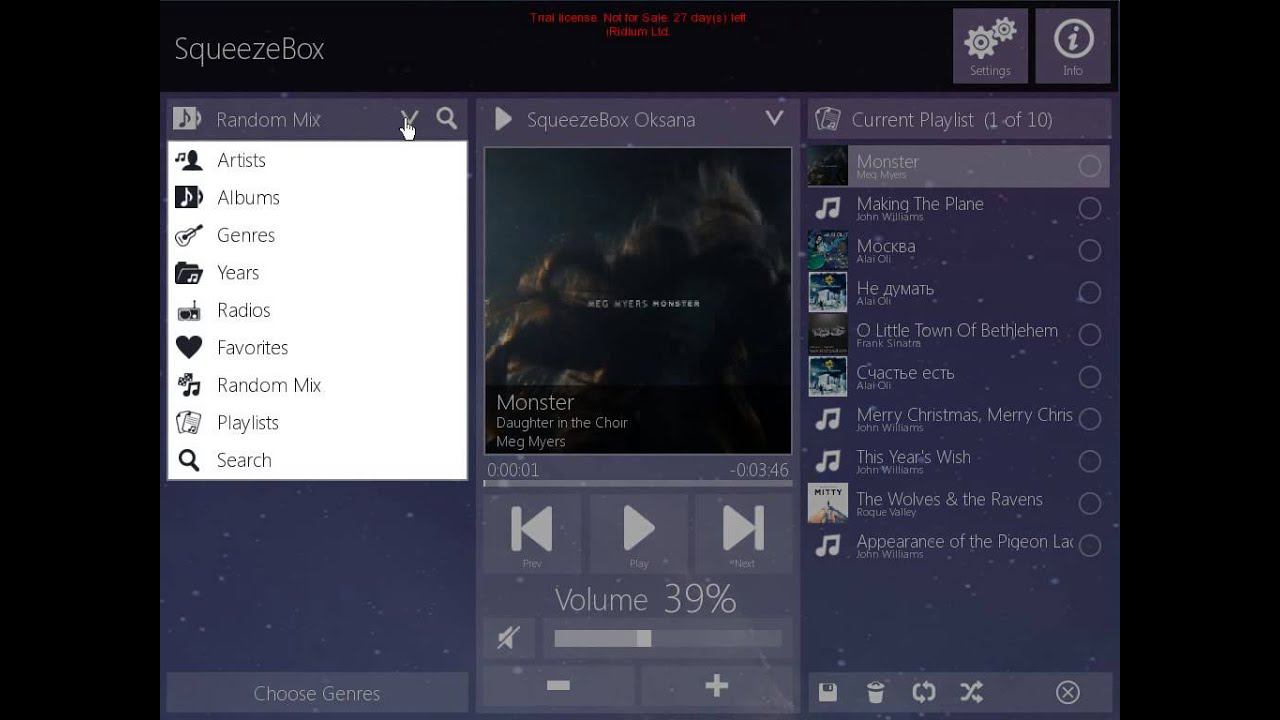This screenshot has width=1280, height=720.
Task: Select Albums from the menu
Action: click(x=317, y=198)
